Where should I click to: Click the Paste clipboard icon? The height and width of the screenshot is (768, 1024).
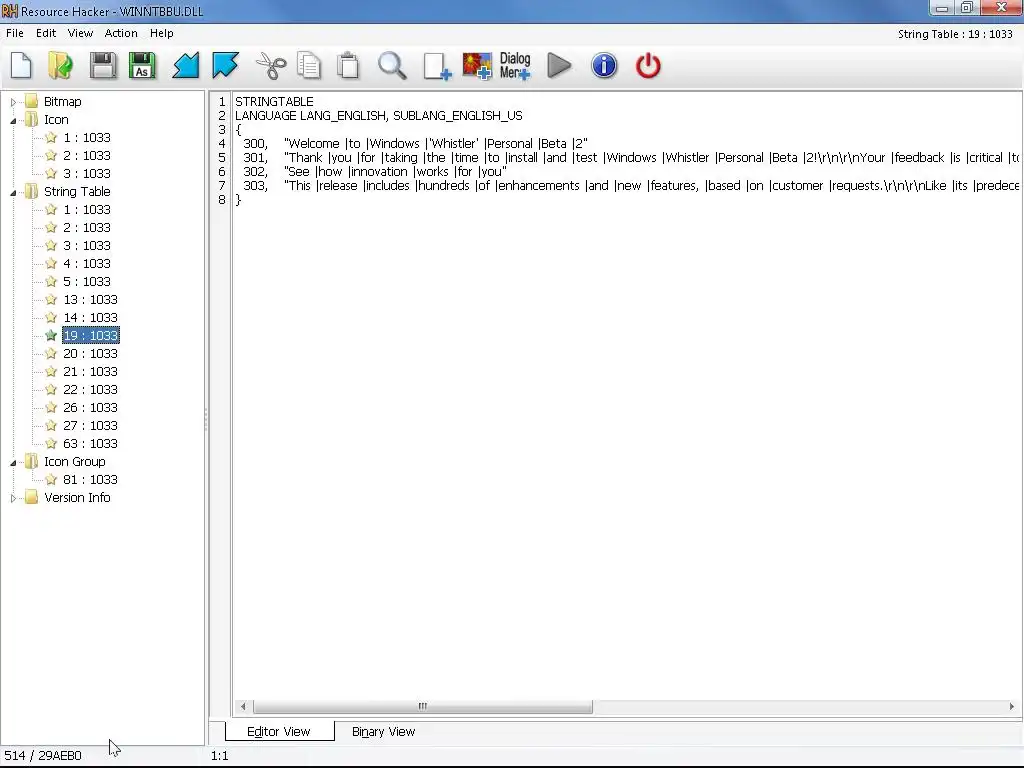(348, 66)
